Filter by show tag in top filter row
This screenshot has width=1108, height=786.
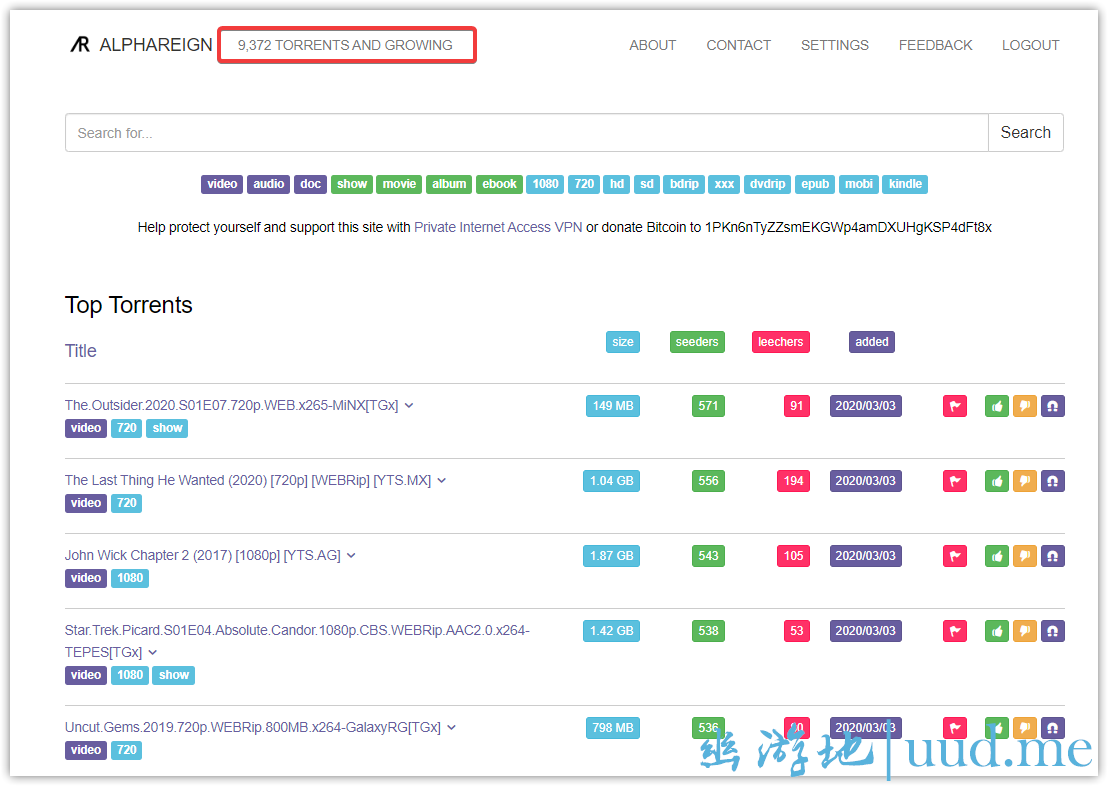352,184
